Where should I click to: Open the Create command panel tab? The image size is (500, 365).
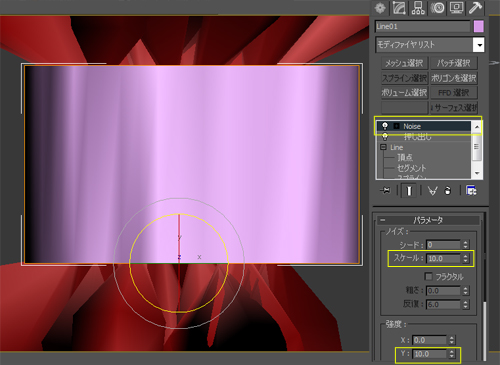[380, 8]
